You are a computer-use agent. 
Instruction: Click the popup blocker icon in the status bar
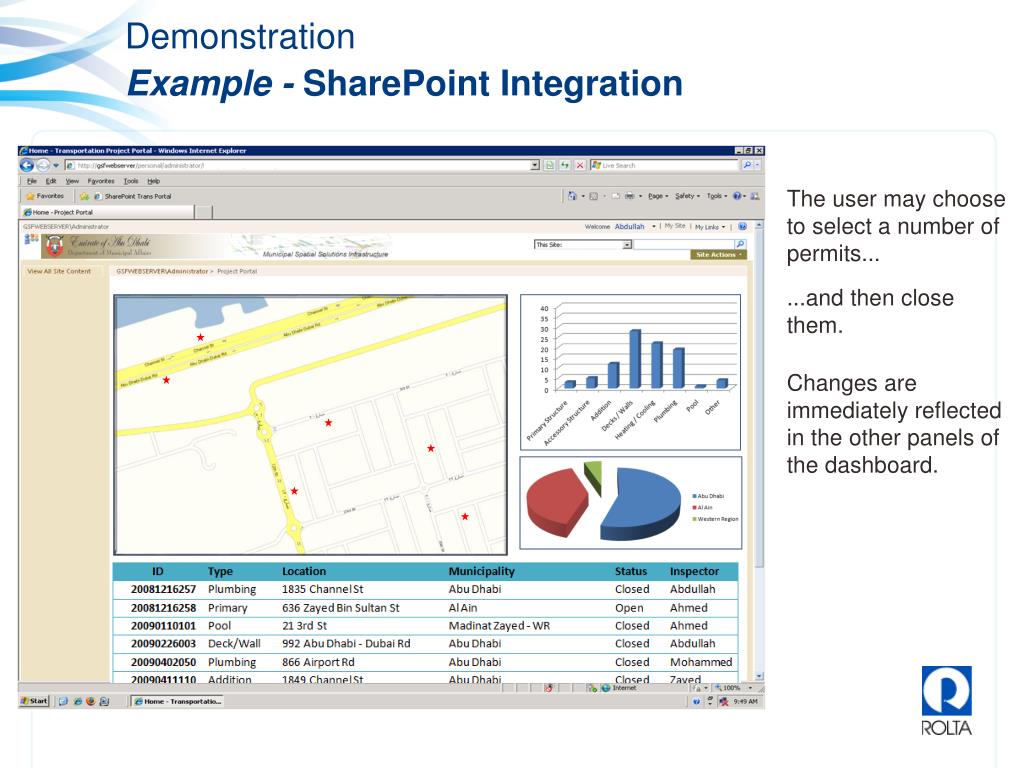(549, 688)
